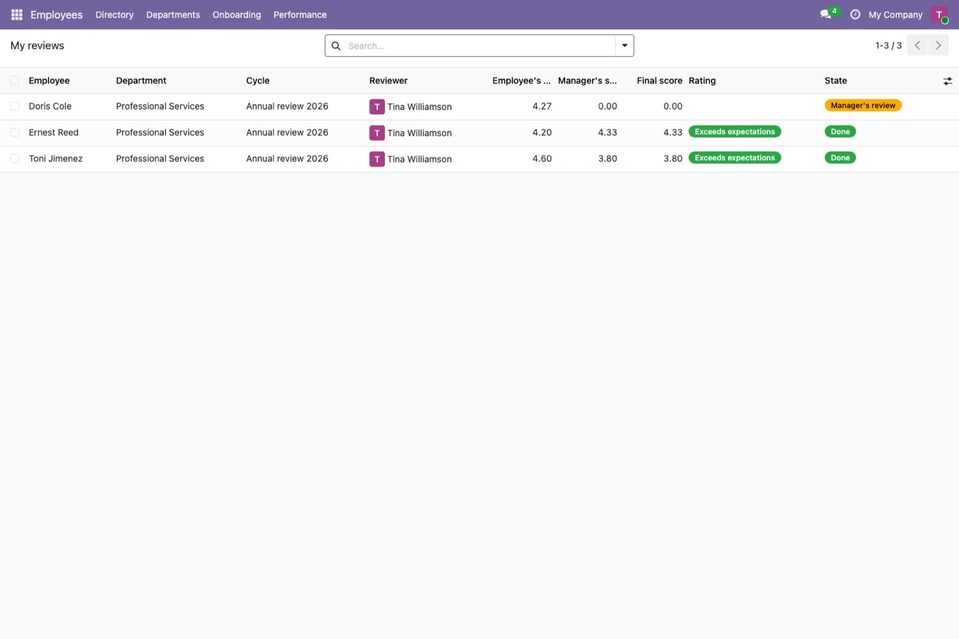This screenshot has width=959, height=639.
Task: Click Tina Williamson avatar in Doris Cole row
Action: point(377,106)
